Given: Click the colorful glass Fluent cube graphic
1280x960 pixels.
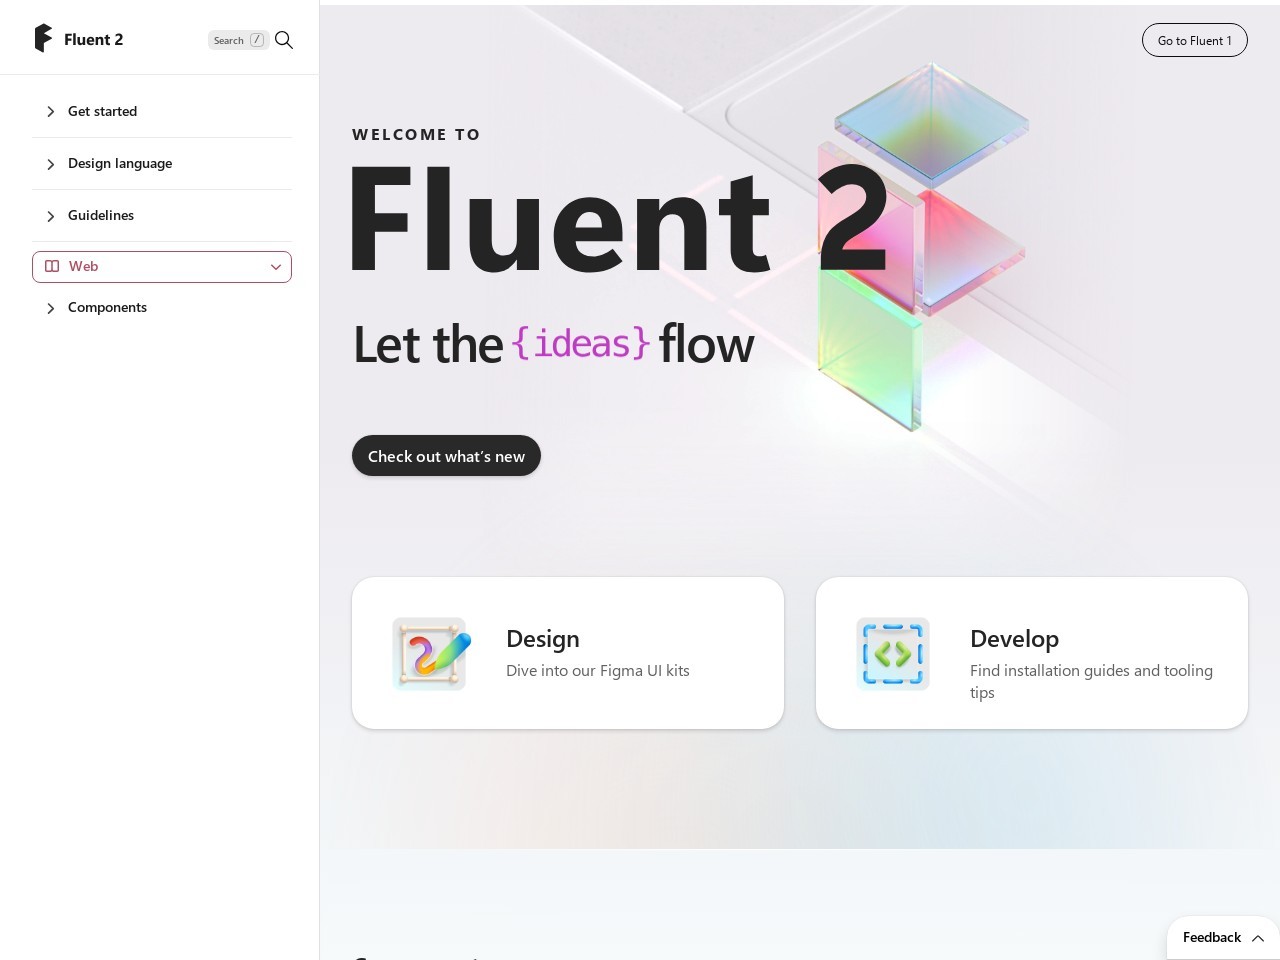Looking at the screenshot, I should tap(921, 247).
